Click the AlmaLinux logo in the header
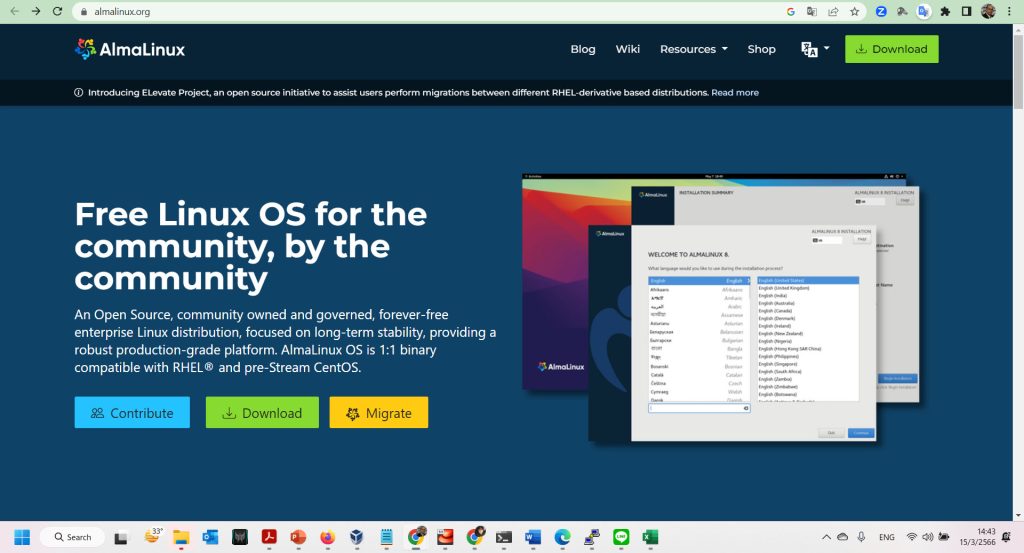 [130, 49]
